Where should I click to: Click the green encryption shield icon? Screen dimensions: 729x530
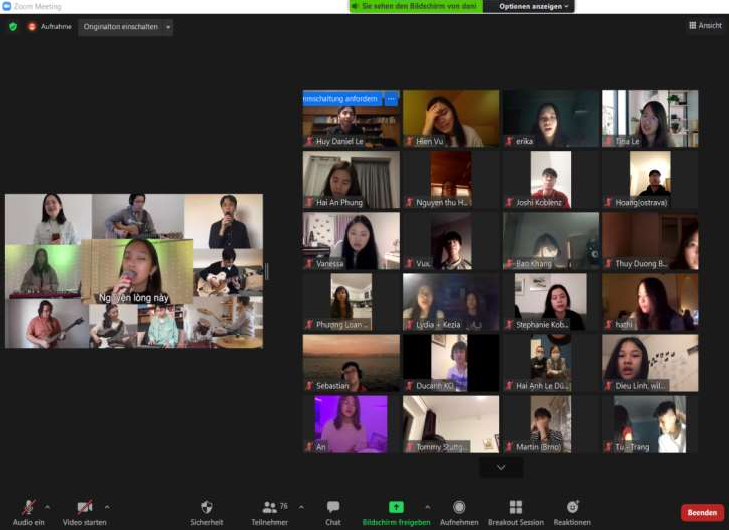13,26
